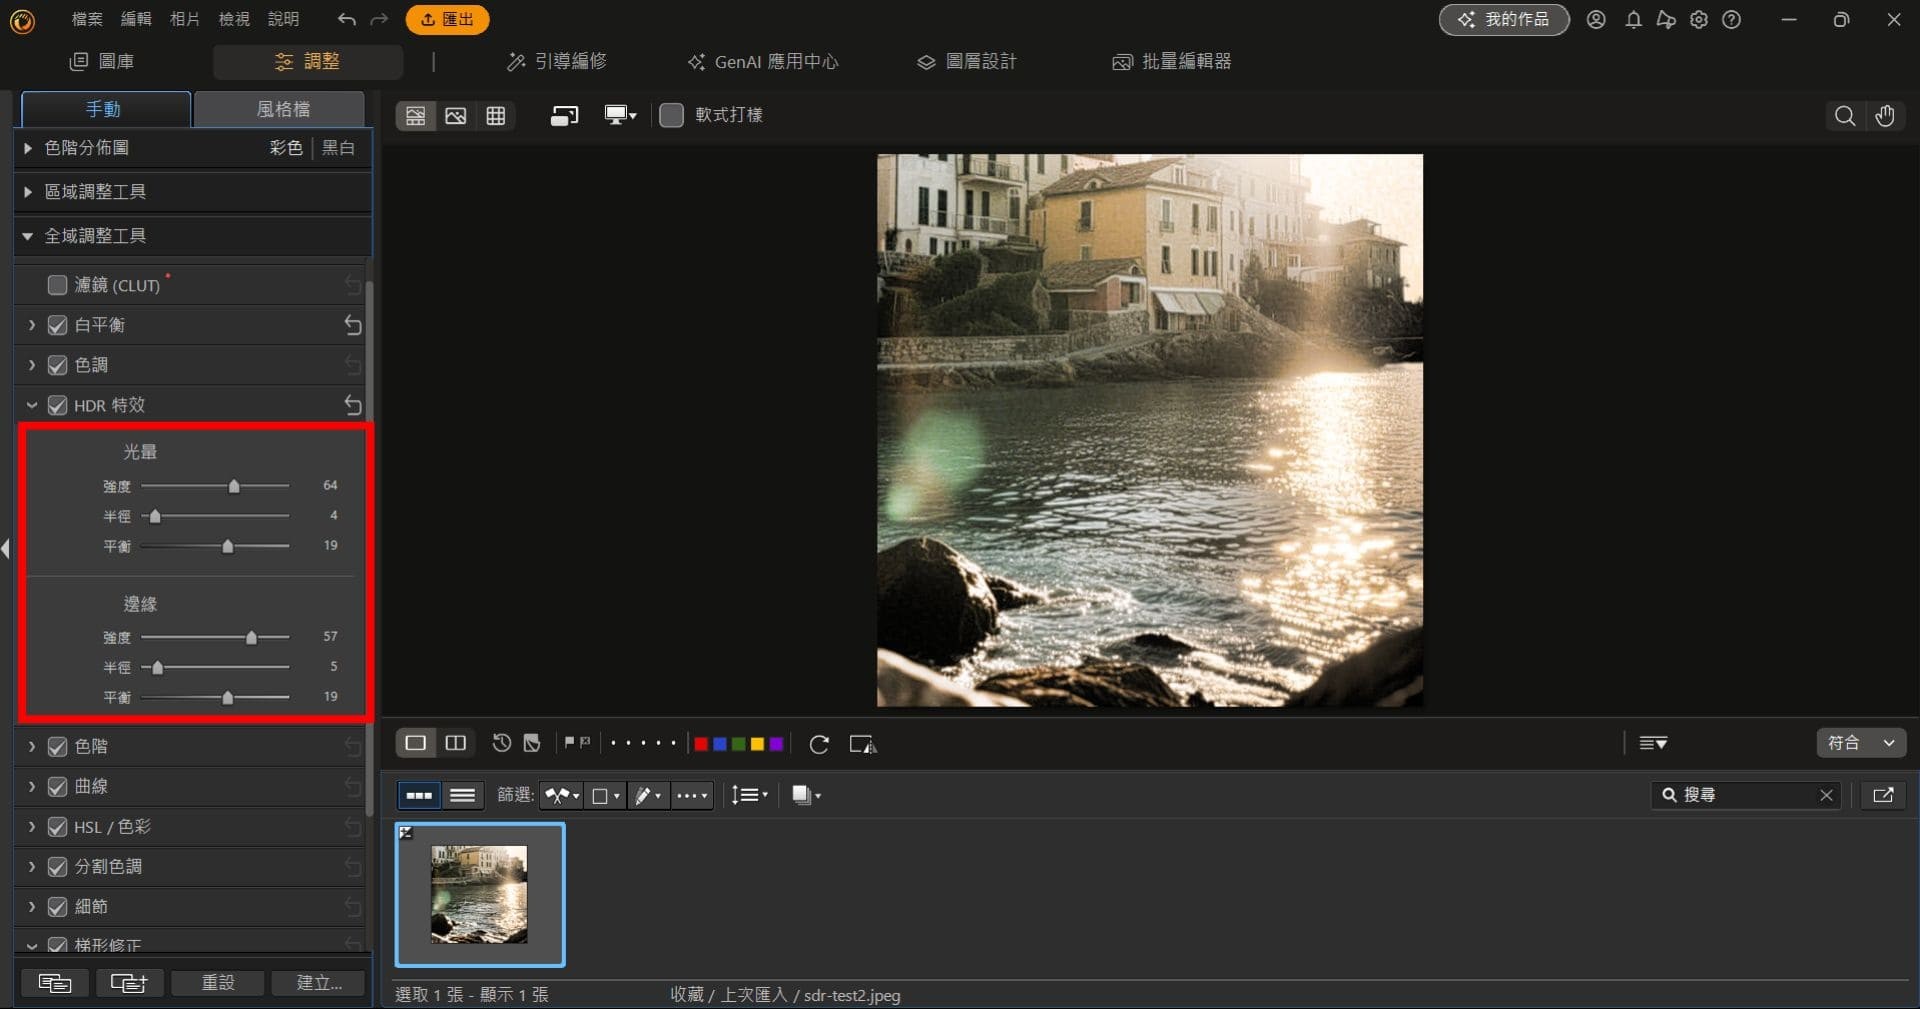Select the single-image view icon above filmstrip
This screenshot has width=1920, height=1009.
click(415, 743)
